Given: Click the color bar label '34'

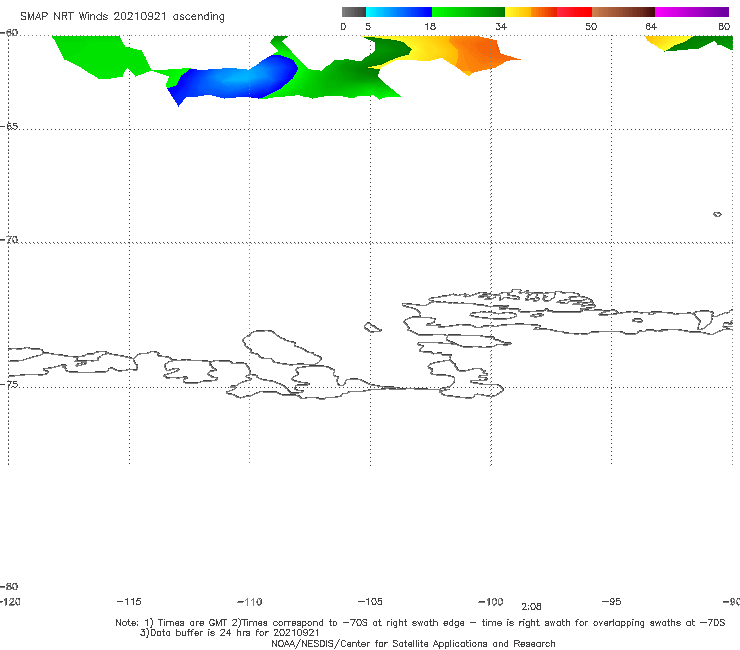Looking at the screenshot, I should (501, 26).
